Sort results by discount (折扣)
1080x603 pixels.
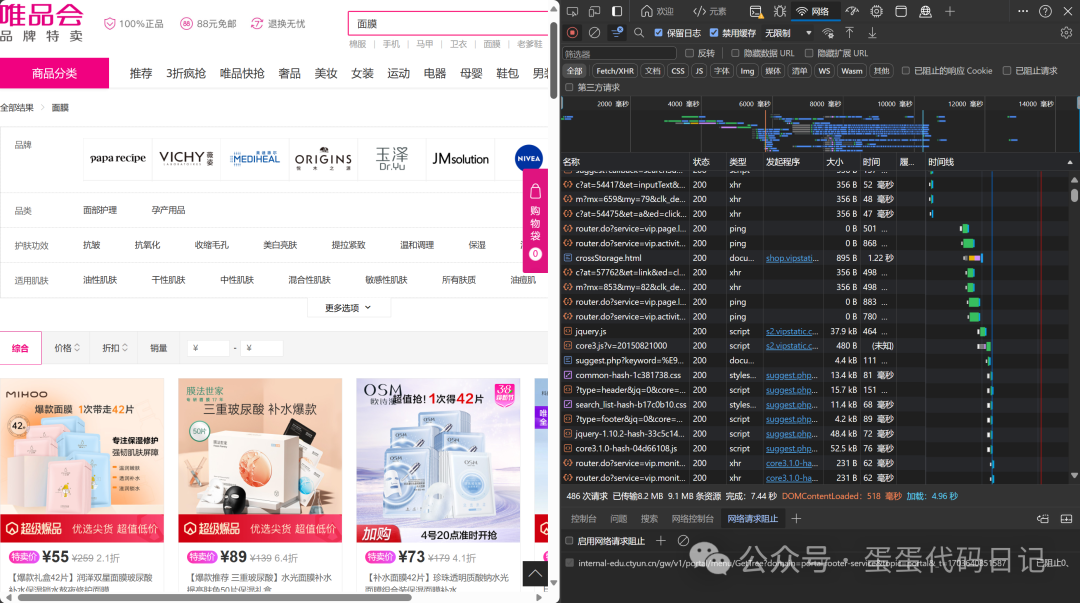pyautogui.click(x=115, y=348)
